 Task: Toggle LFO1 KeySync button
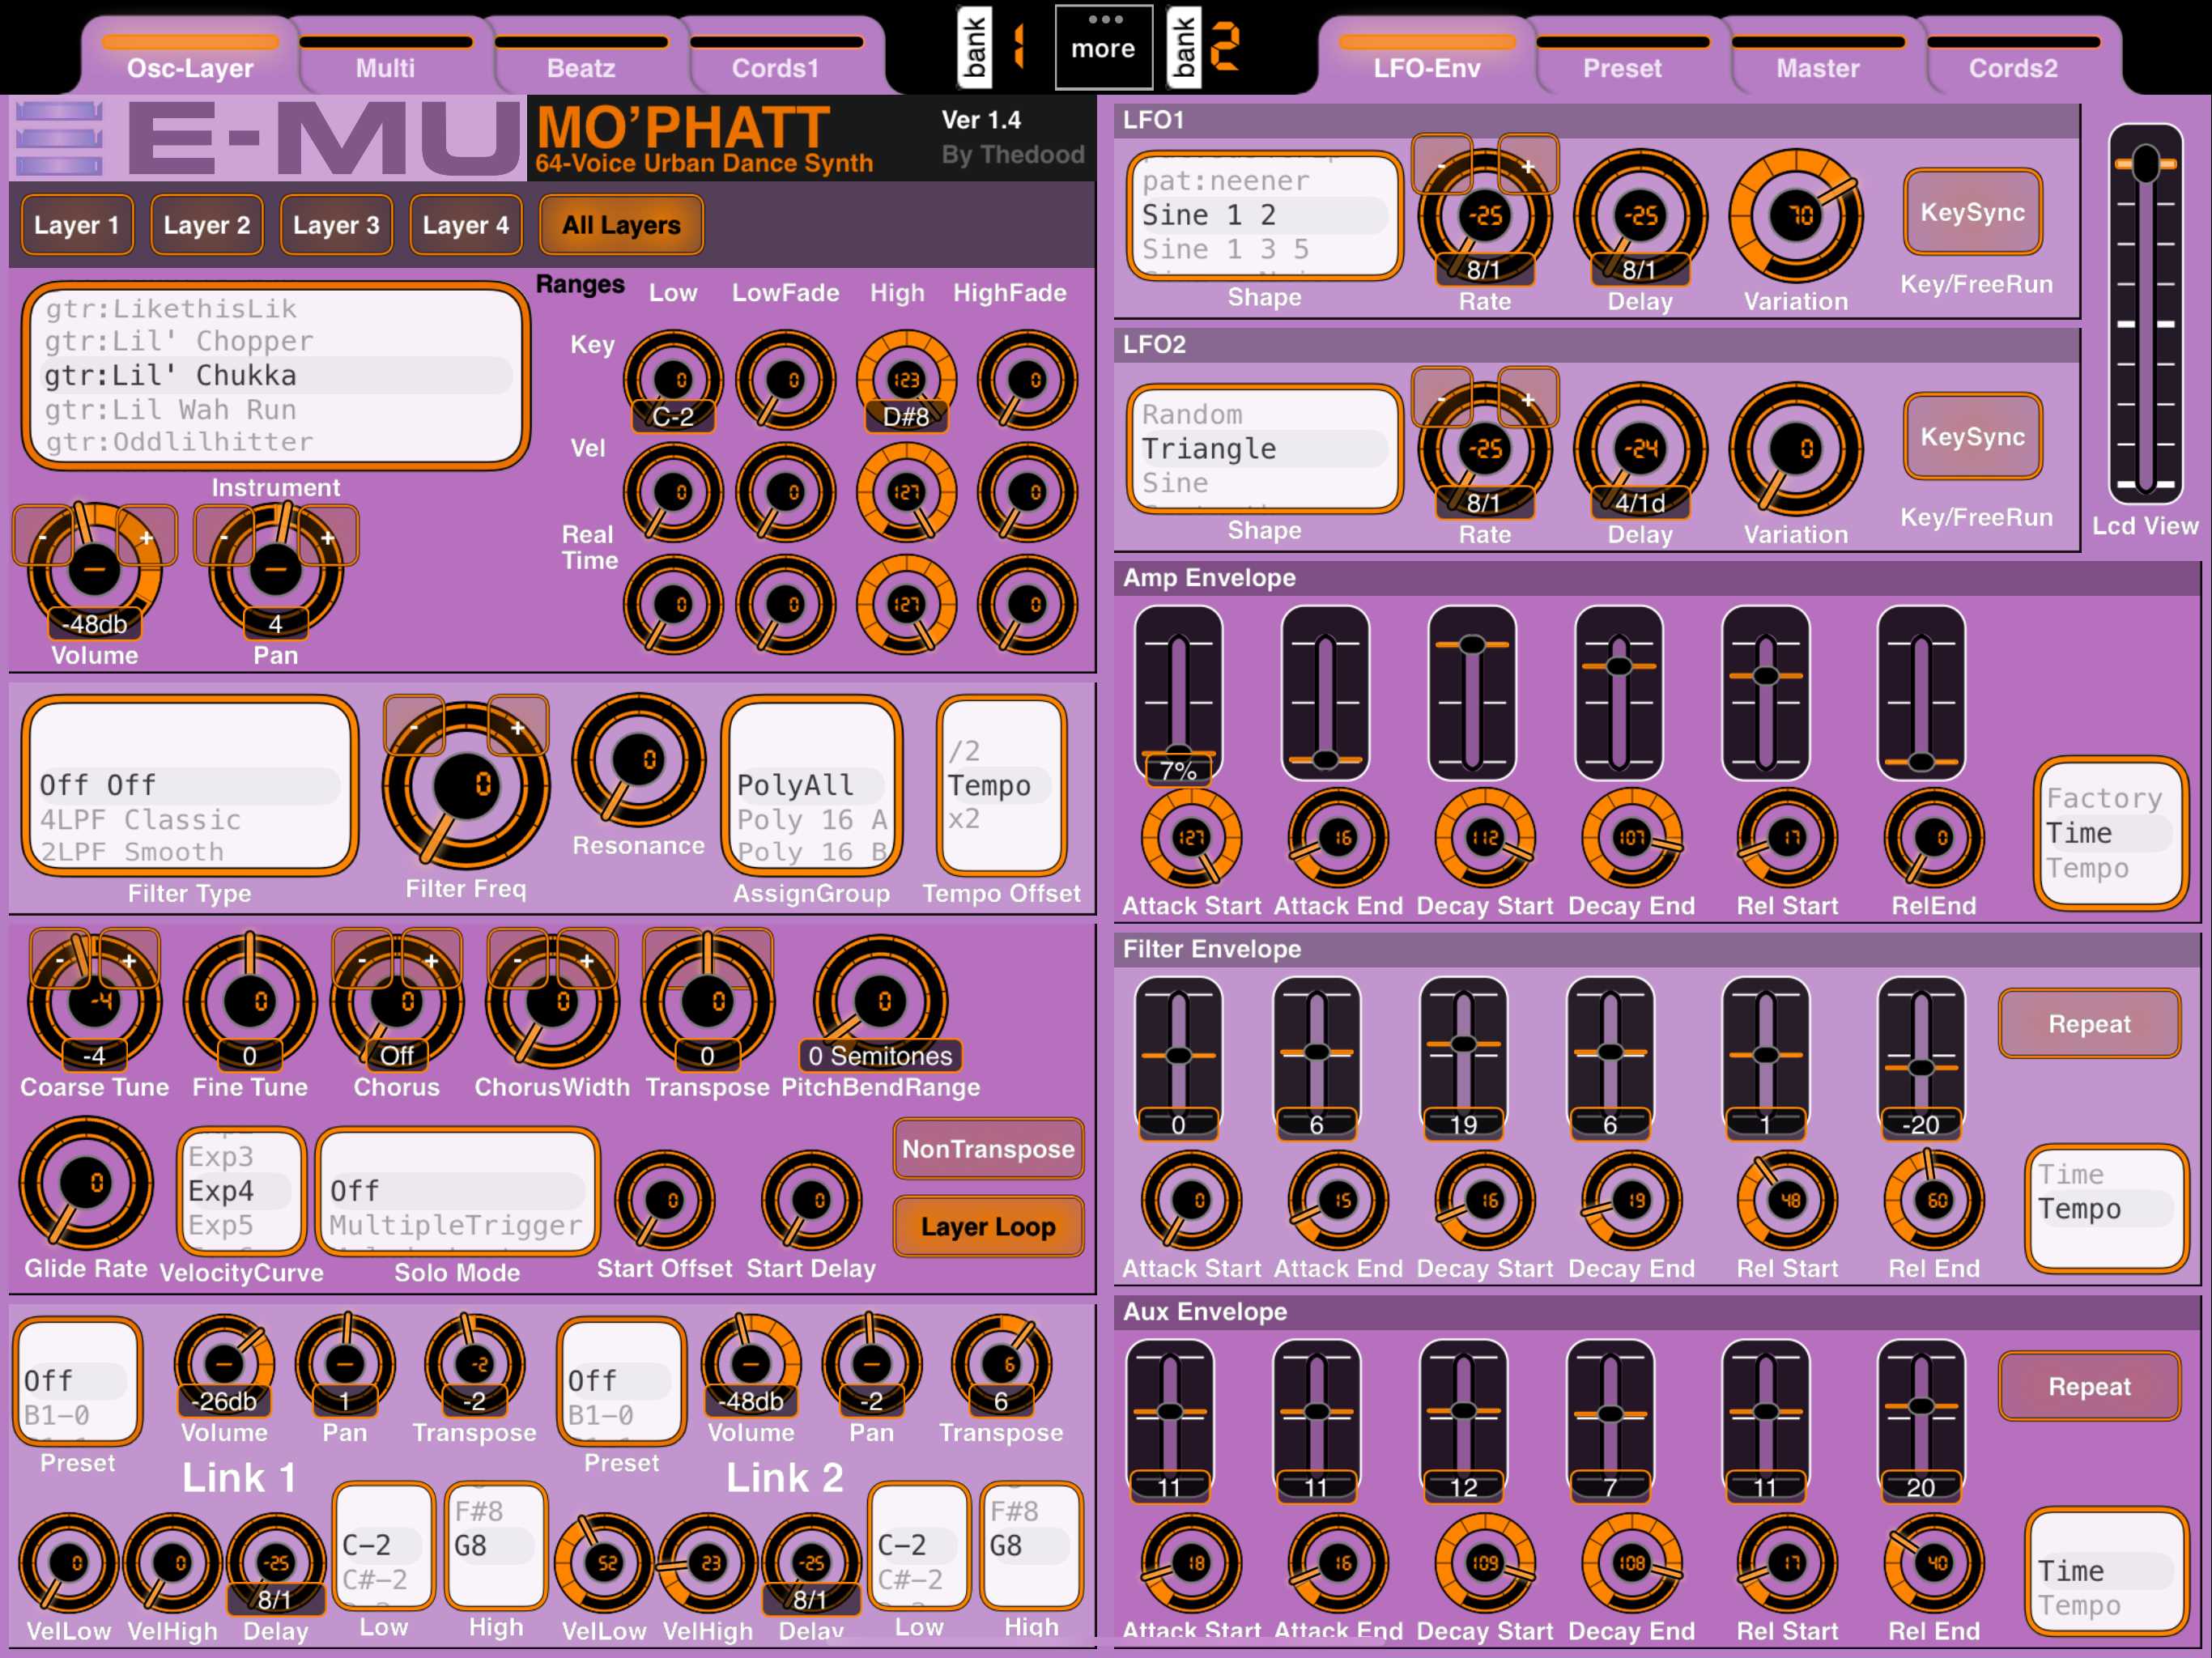pos(1972,212)
